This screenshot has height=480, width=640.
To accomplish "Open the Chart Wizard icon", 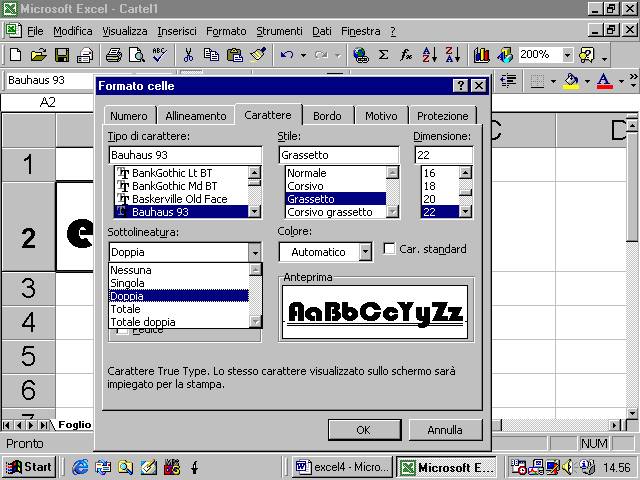I will (482, 55).
